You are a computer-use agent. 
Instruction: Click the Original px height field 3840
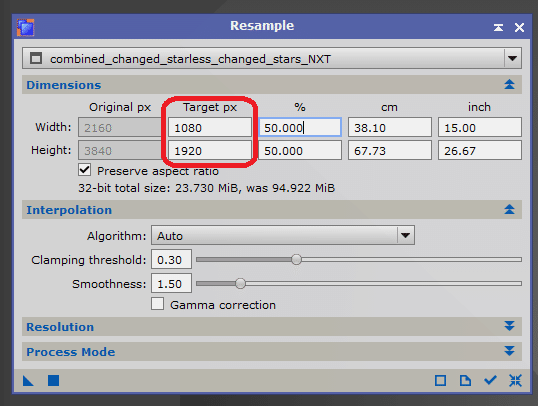pos(120,150)
